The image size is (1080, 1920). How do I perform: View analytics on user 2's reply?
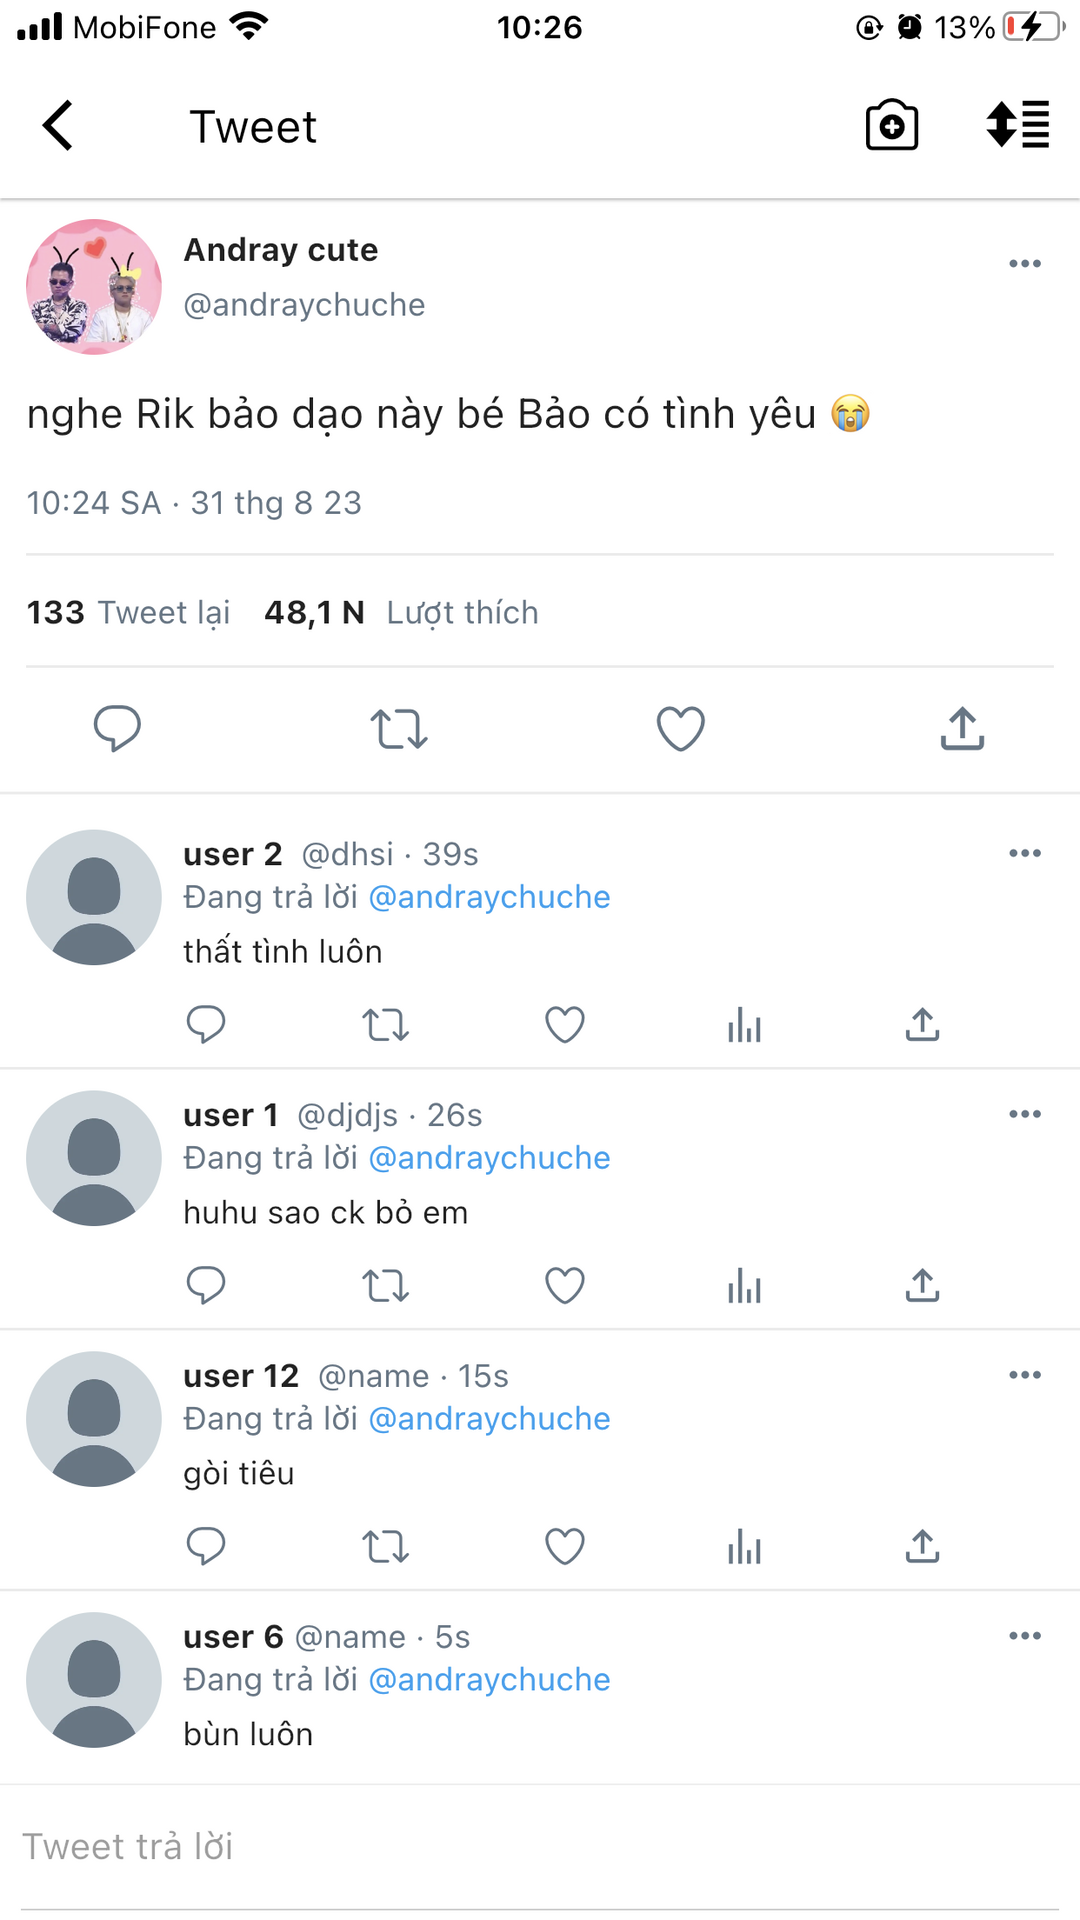point(744,1025)
